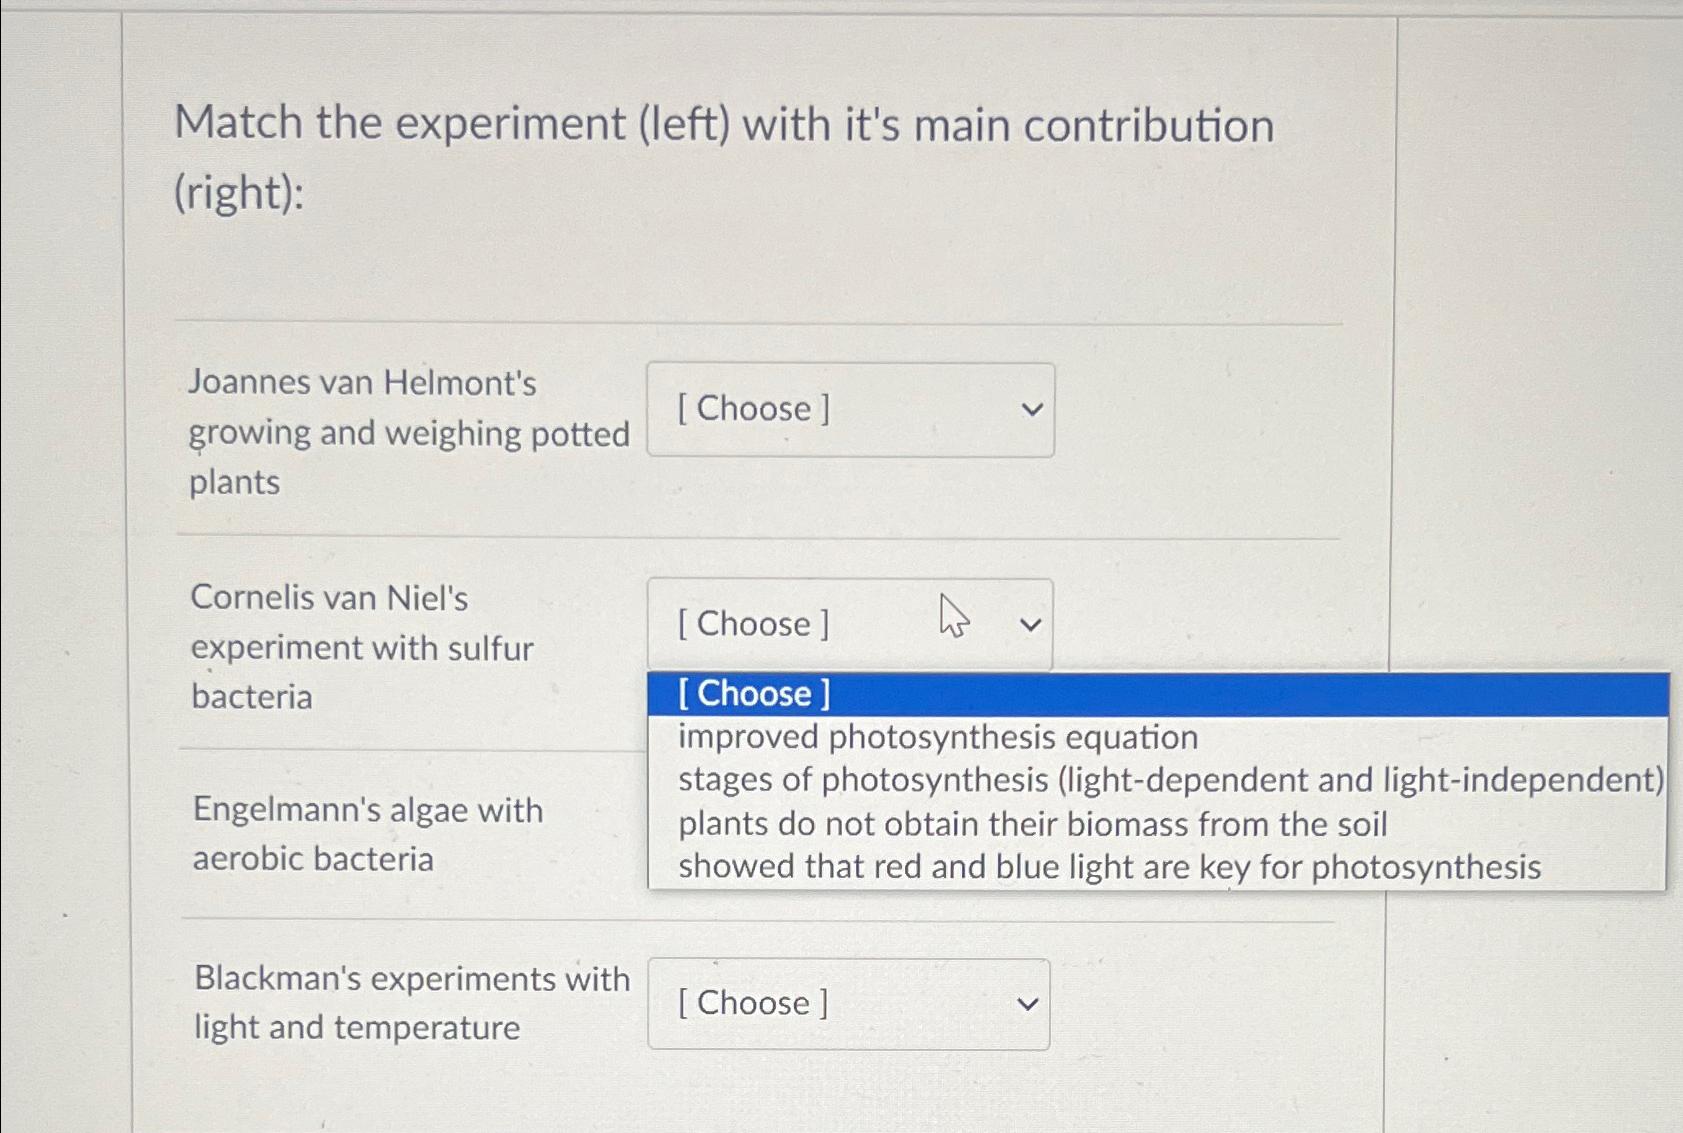Click the chevron on van Helmont's Choose box
Screen dimensions: 1683x1133
(x=1029, y=410)
